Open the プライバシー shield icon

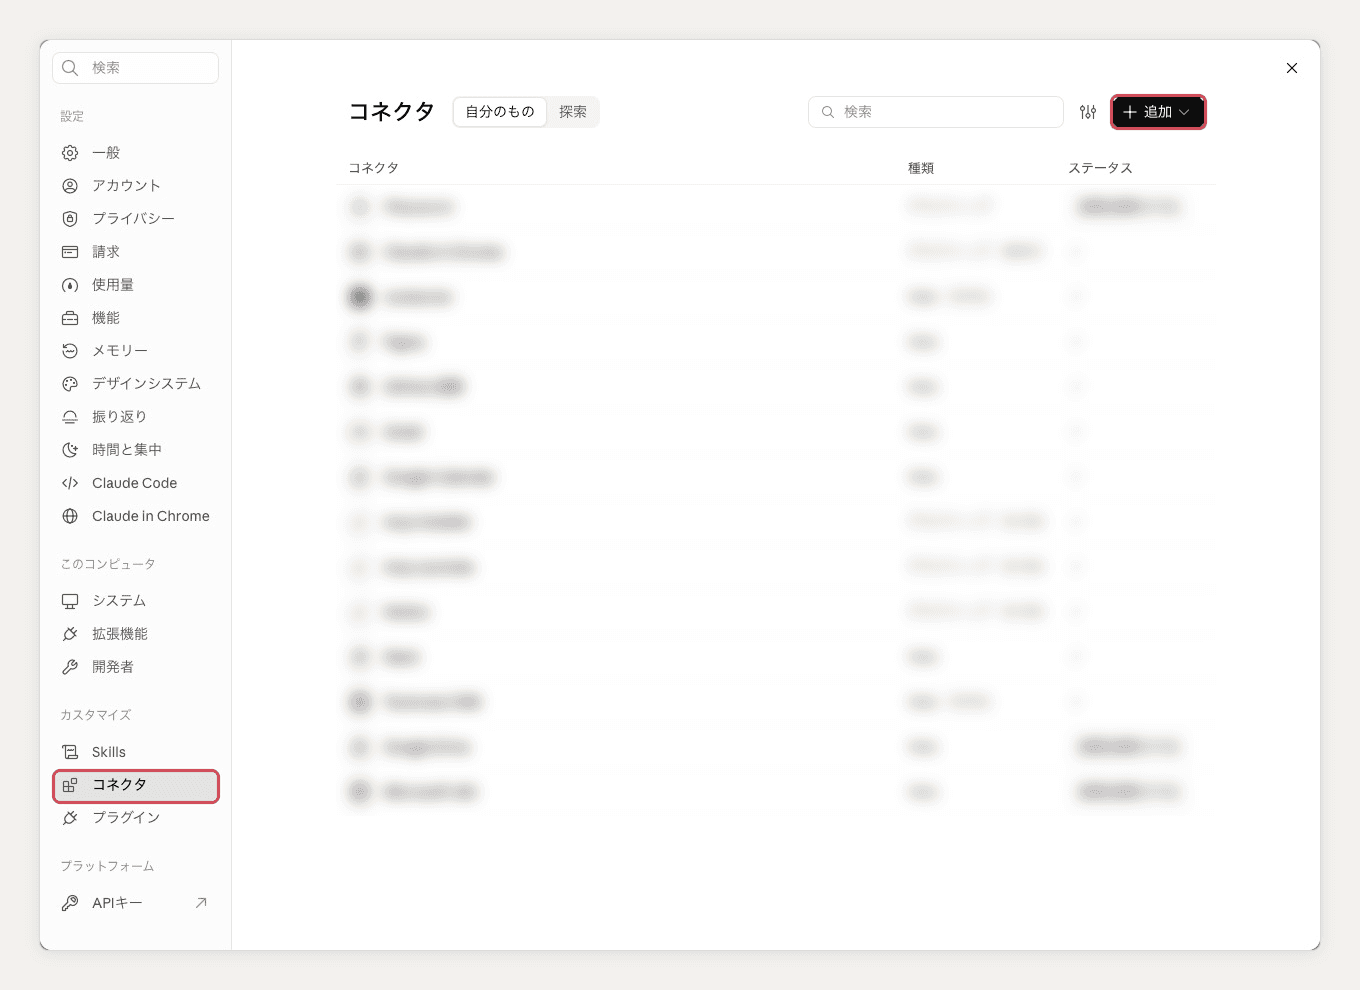click(x=70, y=219)
